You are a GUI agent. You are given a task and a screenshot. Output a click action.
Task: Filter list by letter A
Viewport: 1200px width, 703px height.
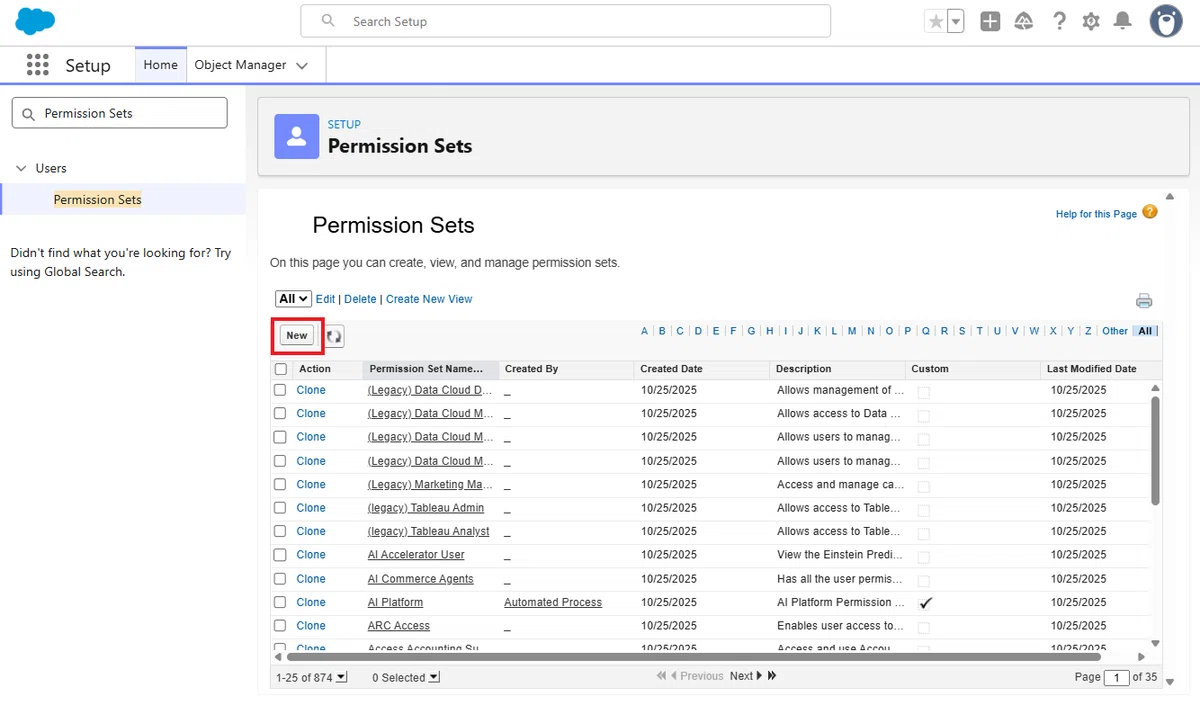click(x=645, y=331)
